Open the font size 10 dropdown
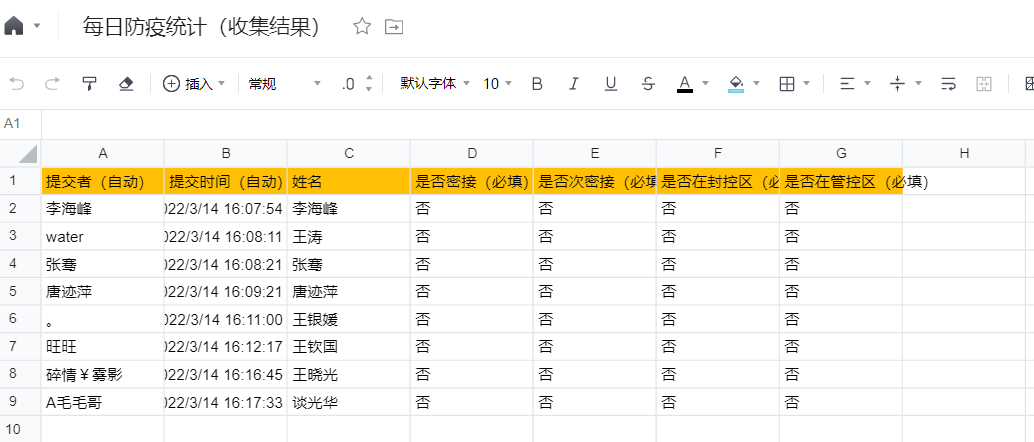Image resolution: width=1034 pixels, height=442 pixels. [497, 84]
